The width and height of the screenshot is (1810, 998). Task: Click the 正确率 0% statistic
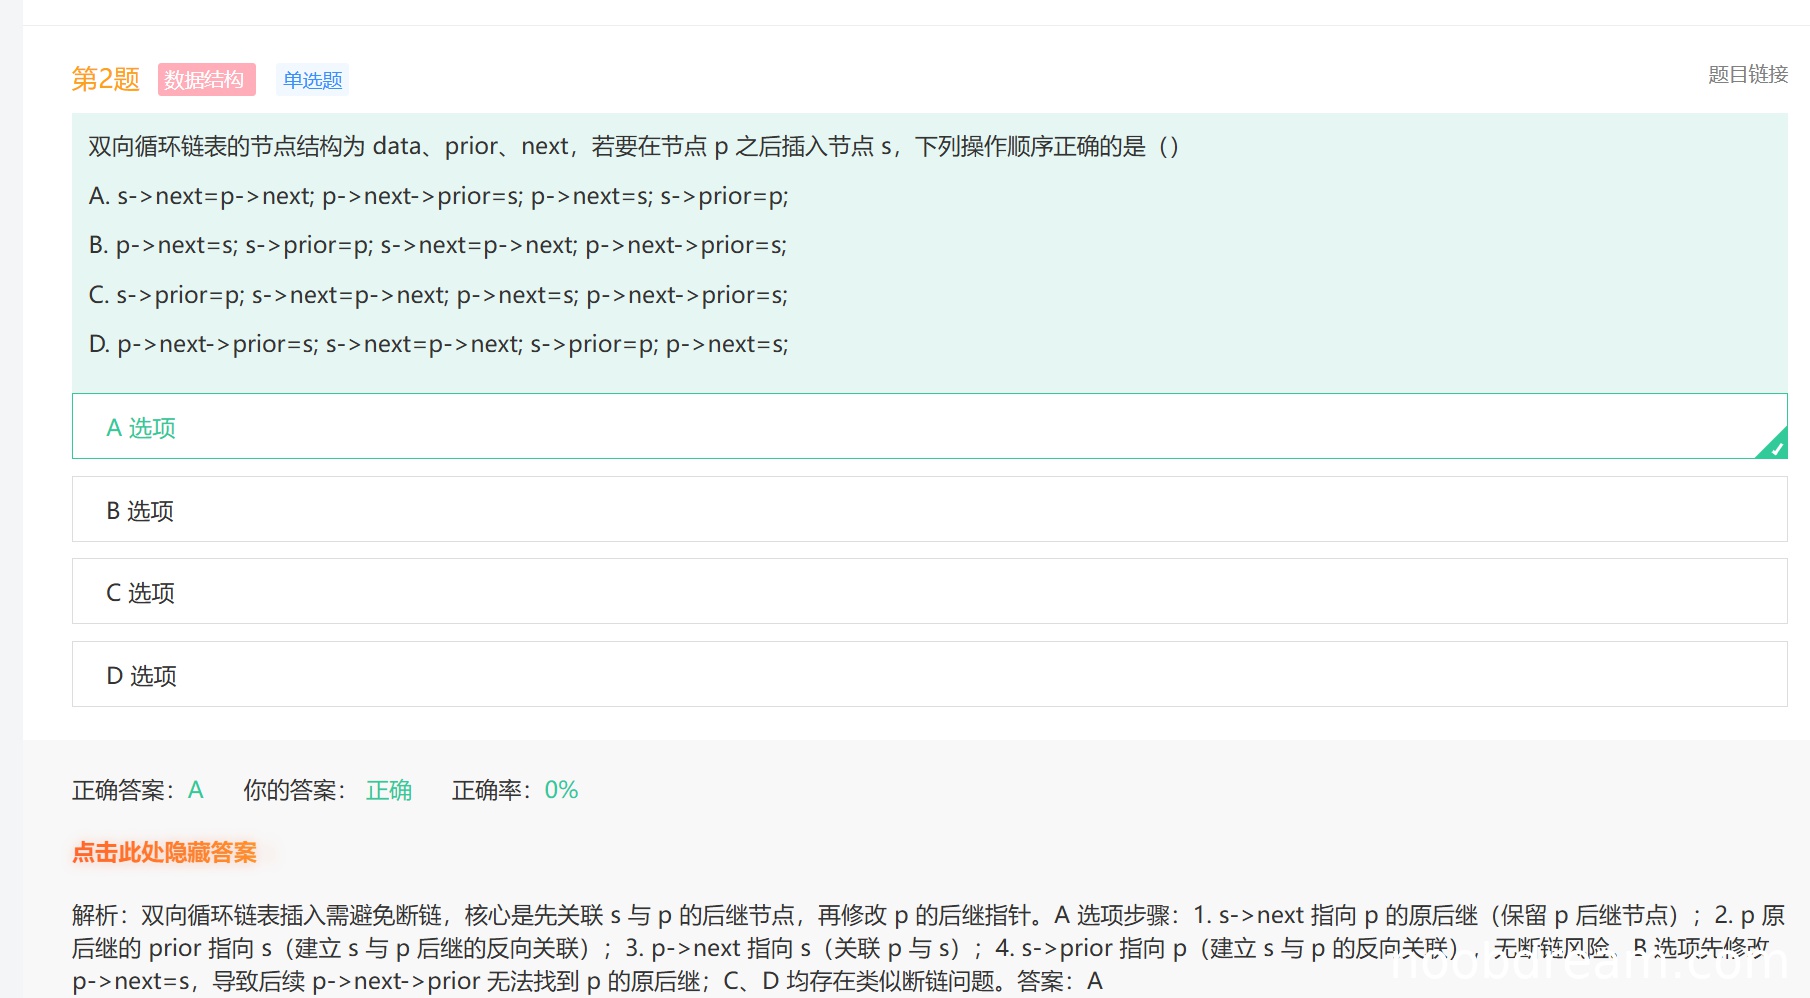click(515, 790)
